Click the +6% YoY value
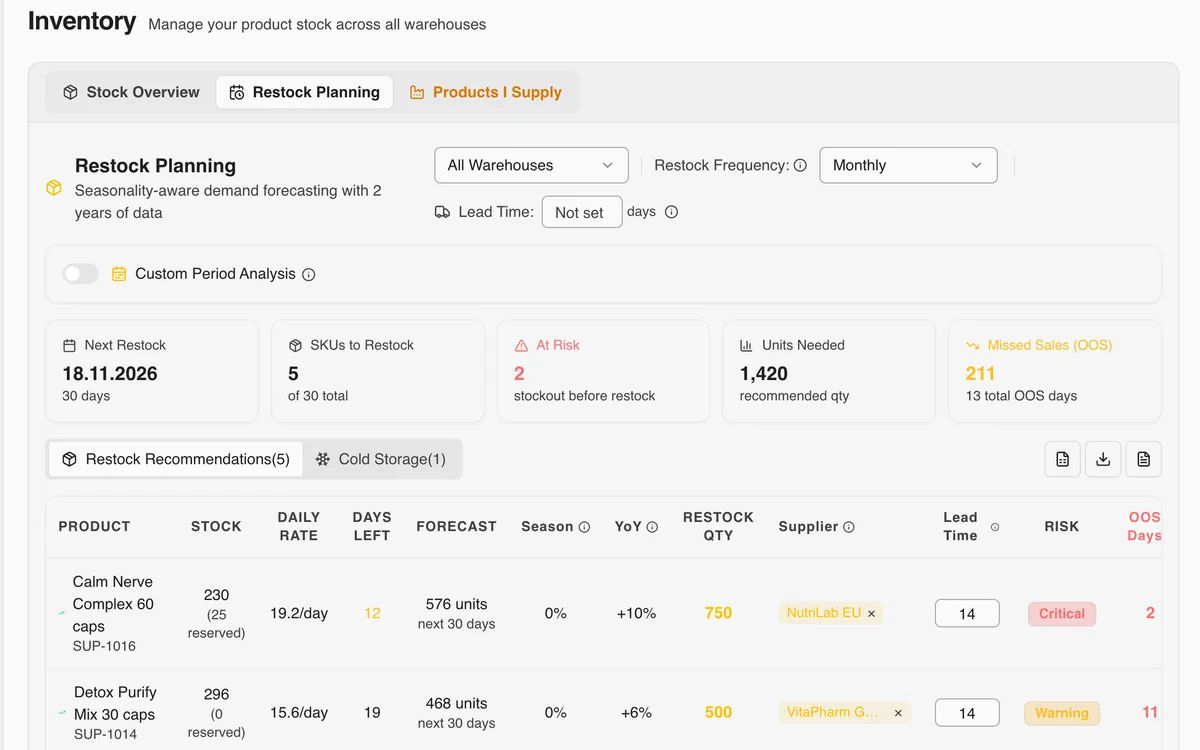 (636, 712)
